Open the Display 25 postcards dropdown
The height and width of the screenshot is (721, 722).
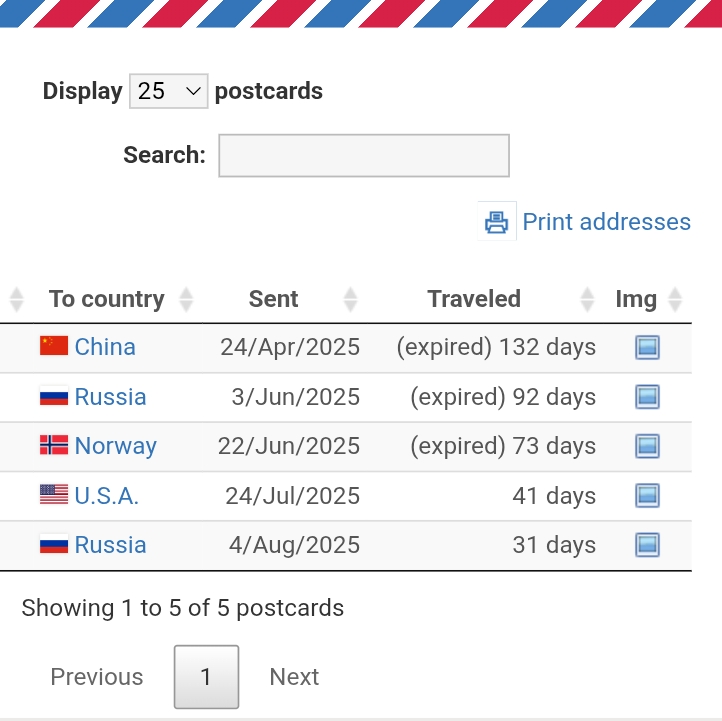click(x=168, y=91)
